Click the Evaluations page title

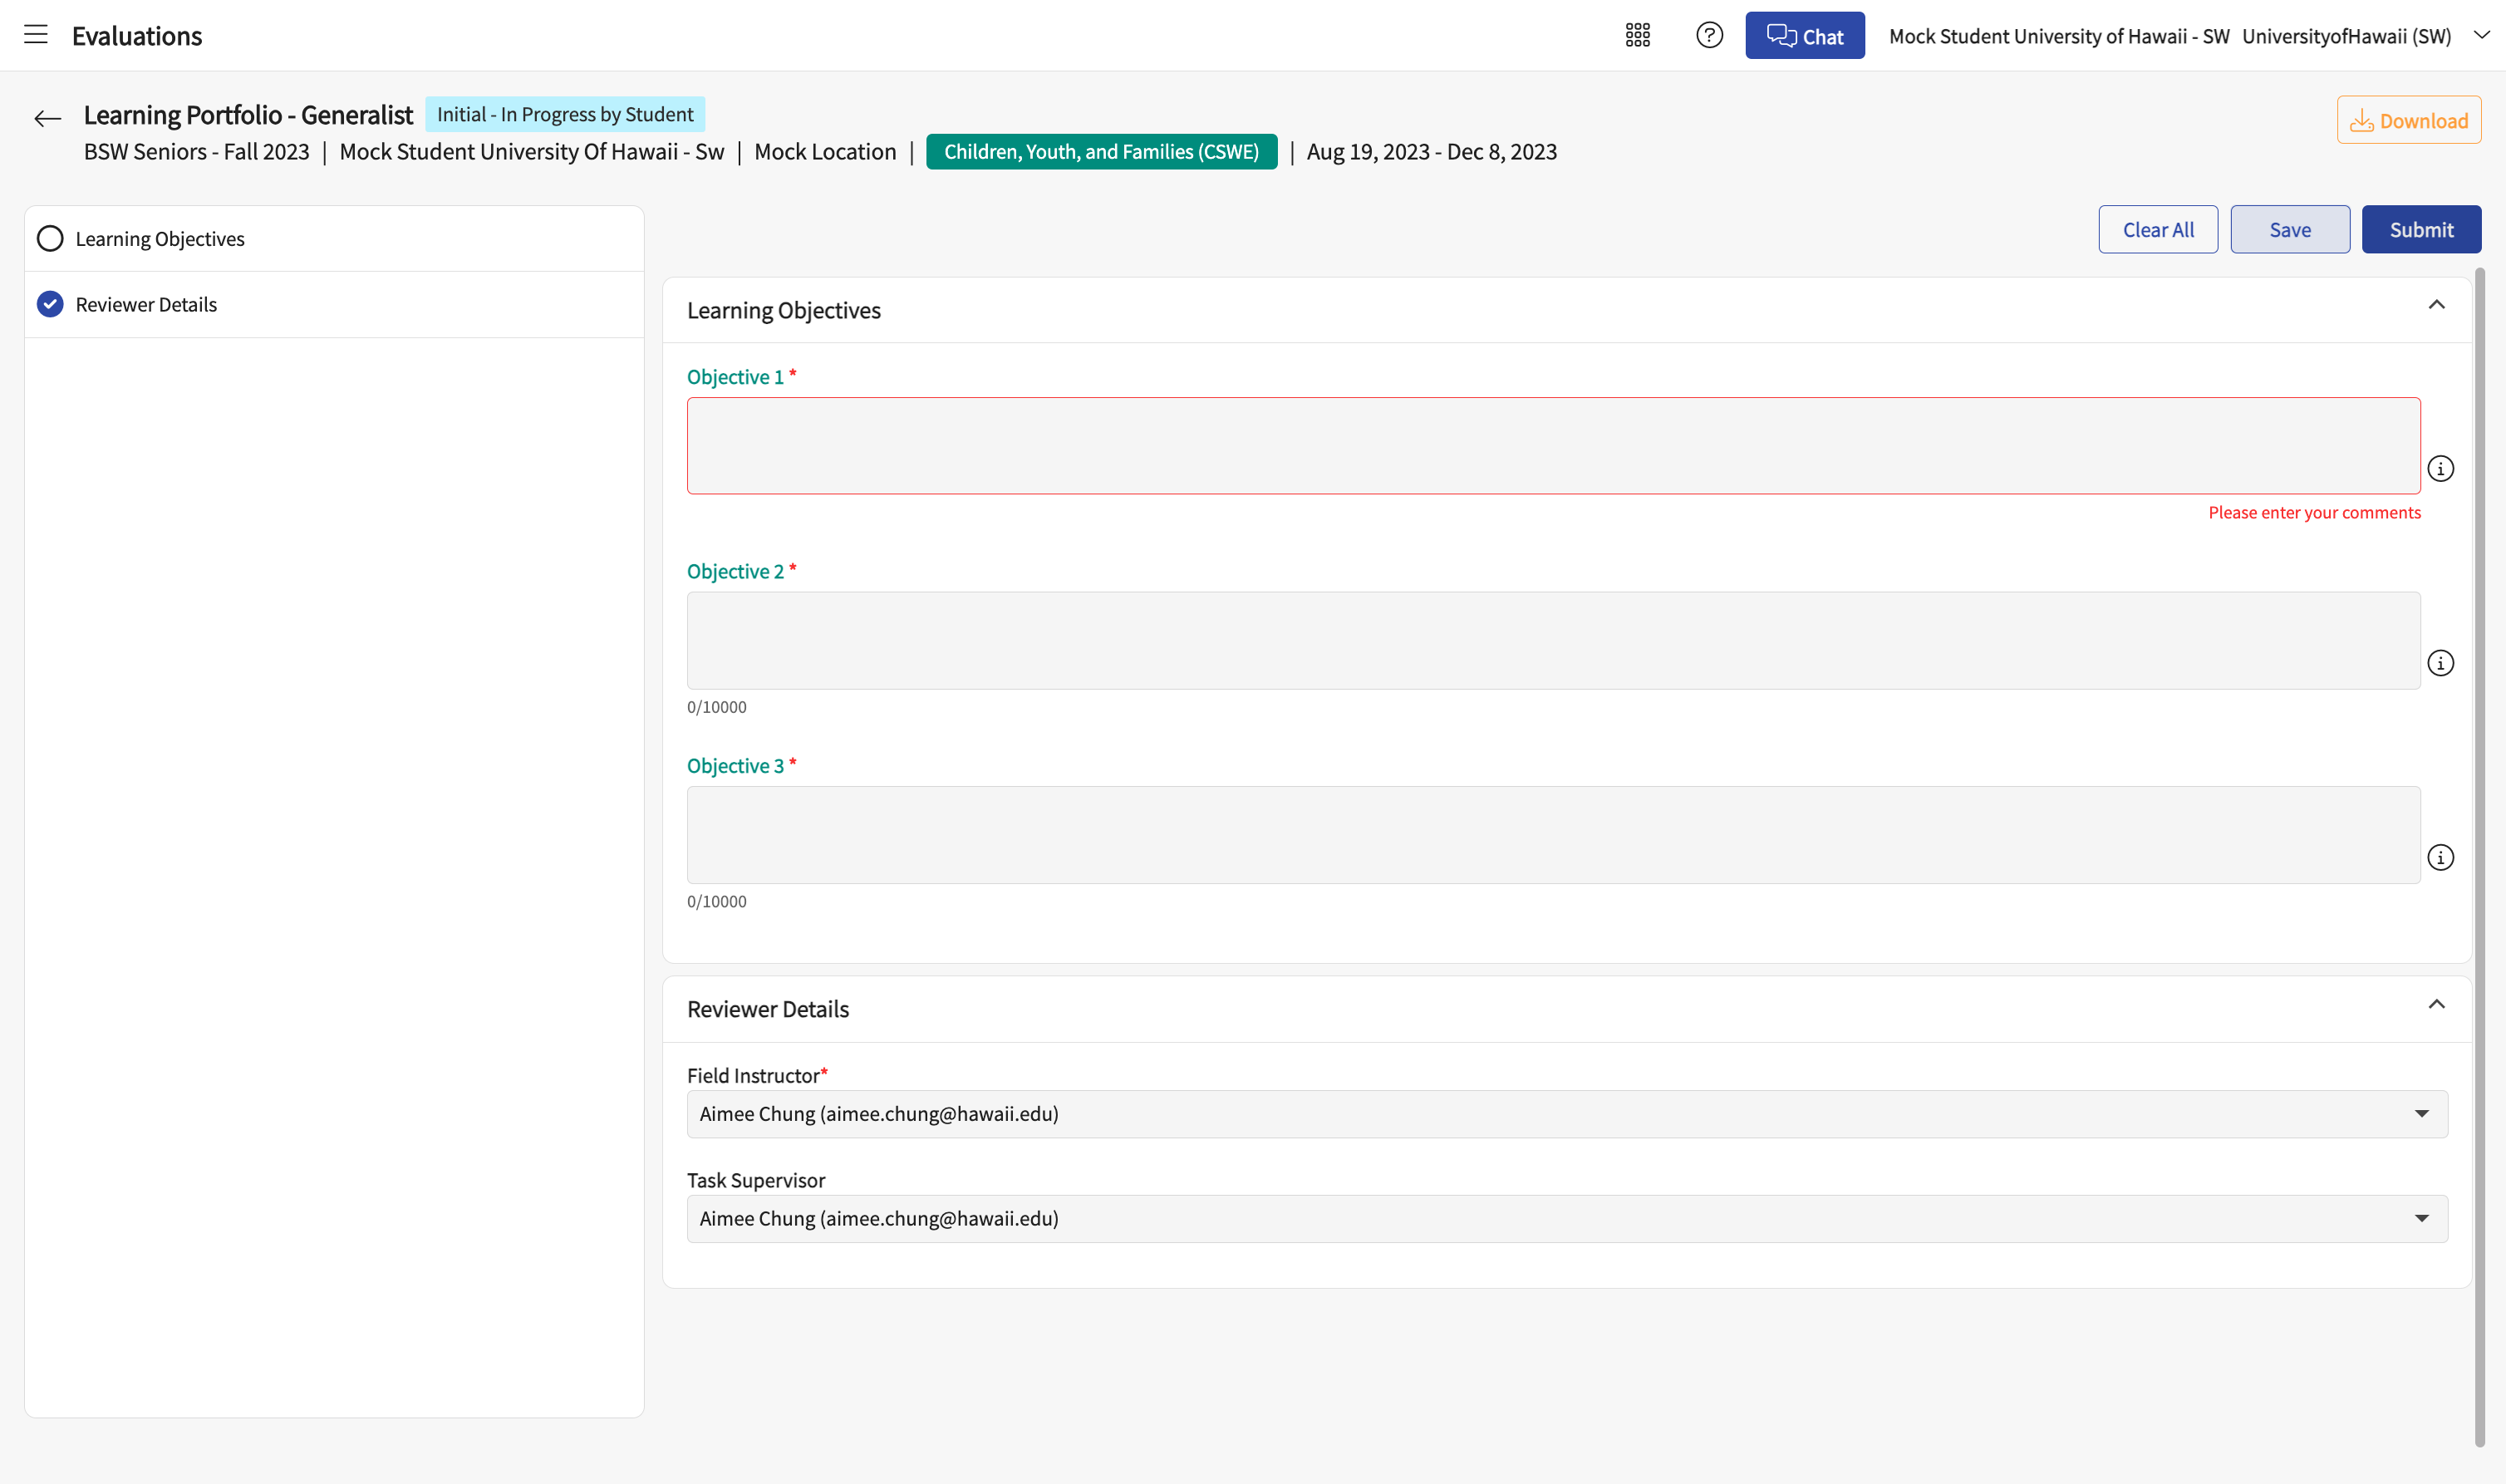coord(137,36)
